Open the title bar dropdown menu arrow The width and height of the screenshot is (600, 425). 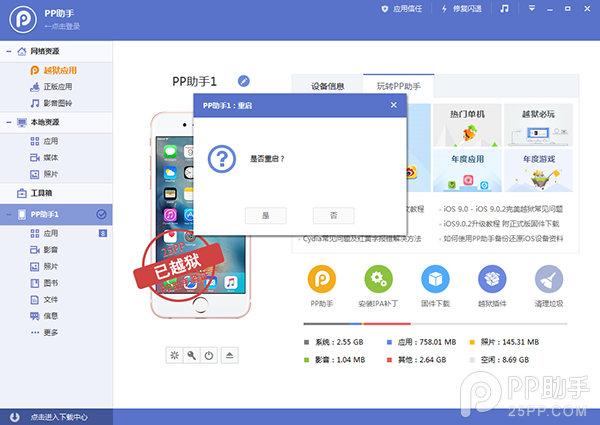[x=532, y=8]
